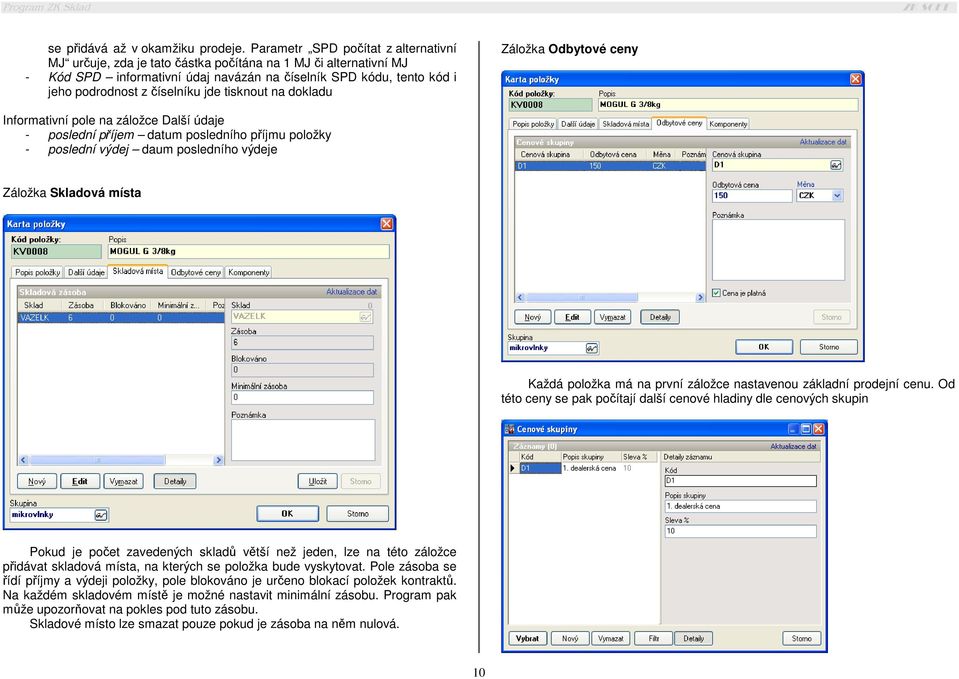Switch to Popis položky tab in Skladová zásoba dialog
Viewport: 959px width, 679px height.
click(x=37, y=272)
